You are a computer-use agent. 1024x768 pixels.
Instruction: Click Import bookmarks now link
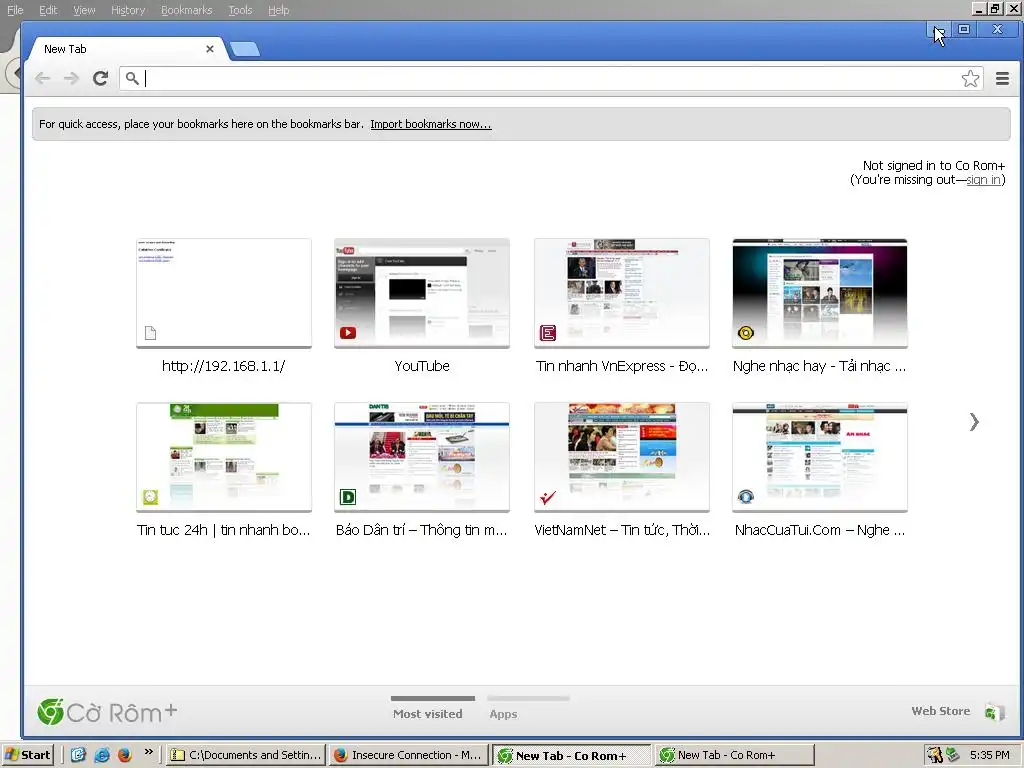(431, 124)
